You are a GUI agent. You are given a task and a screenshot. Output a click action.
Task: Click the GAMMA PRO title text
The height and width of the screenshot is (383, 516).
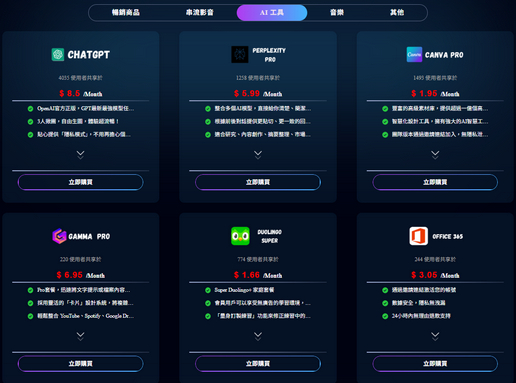coord(89,236)
